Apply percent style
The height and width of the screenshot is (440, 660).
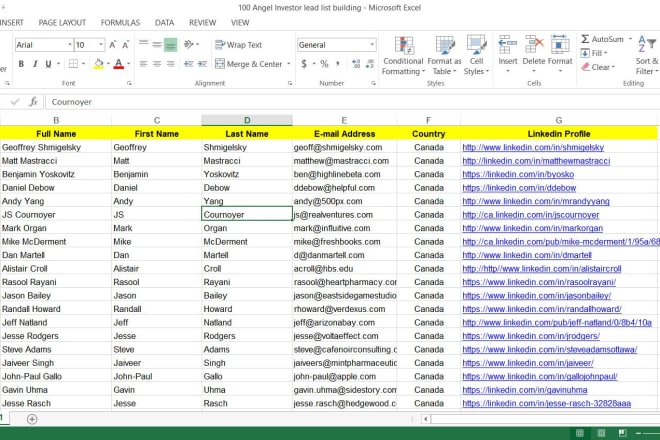pyautogui.click(x=324, y=64)
